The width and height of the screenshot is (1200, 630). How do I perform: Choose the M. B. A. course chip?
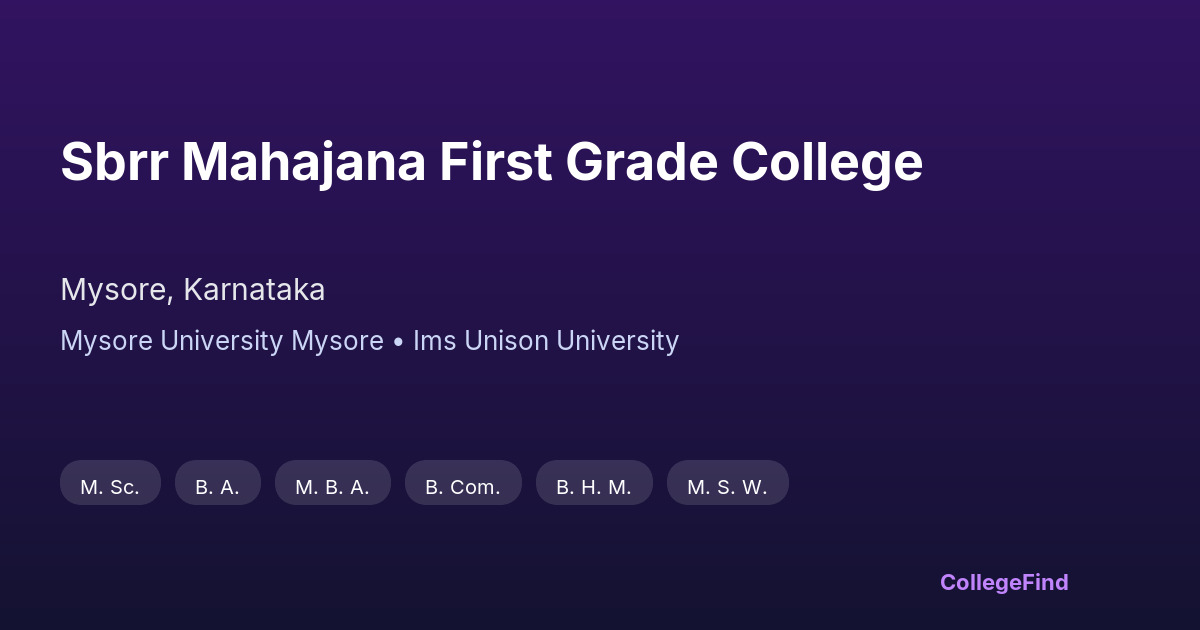(x=332, y=487)
